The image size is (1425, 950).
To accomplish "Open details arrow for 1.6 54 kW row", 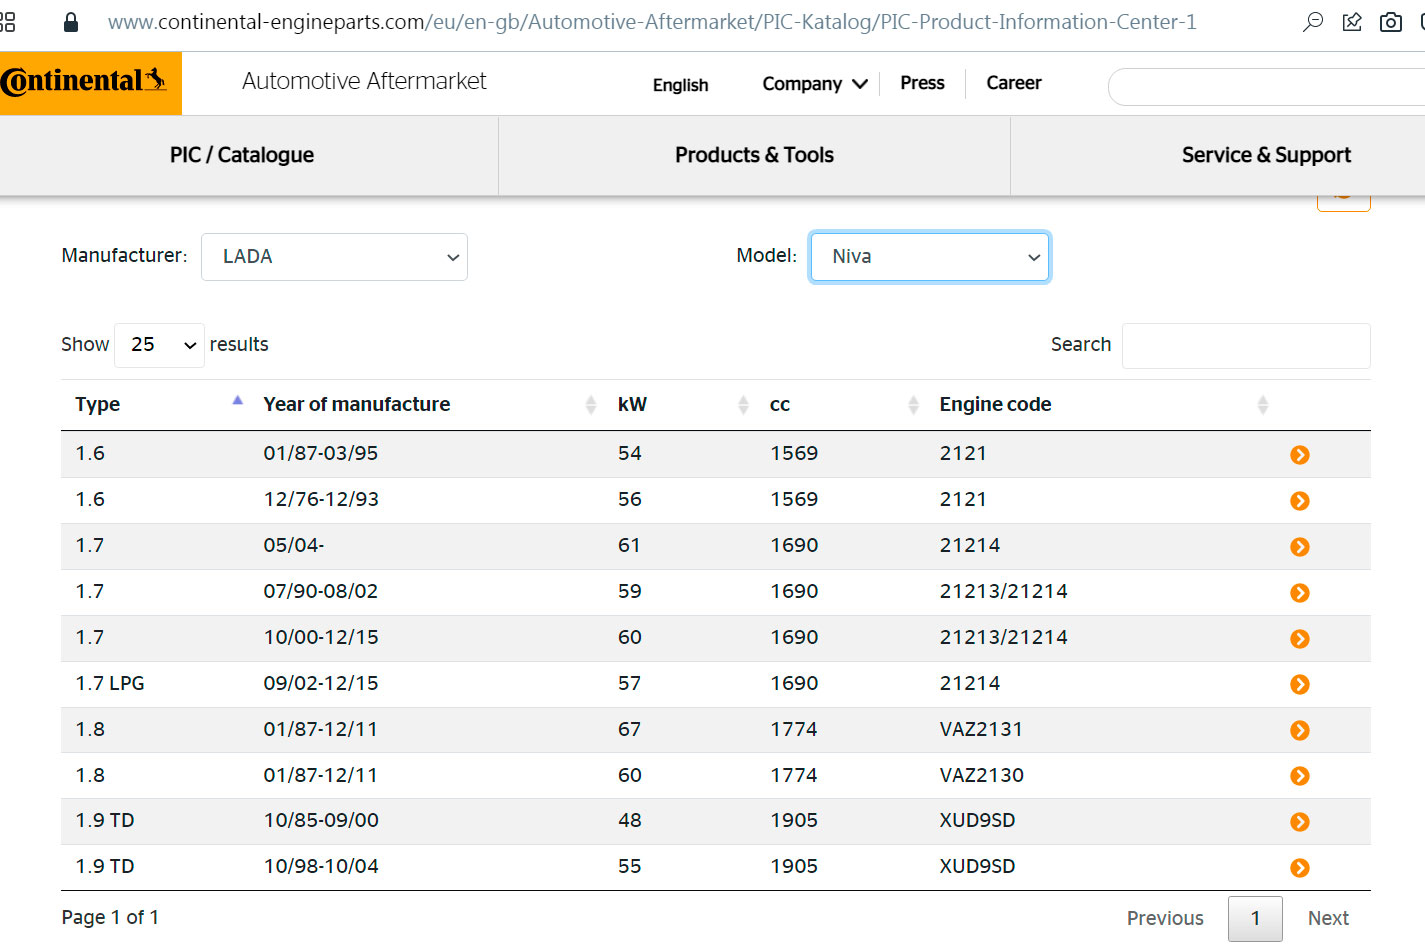I will (x=1299, y=455).
